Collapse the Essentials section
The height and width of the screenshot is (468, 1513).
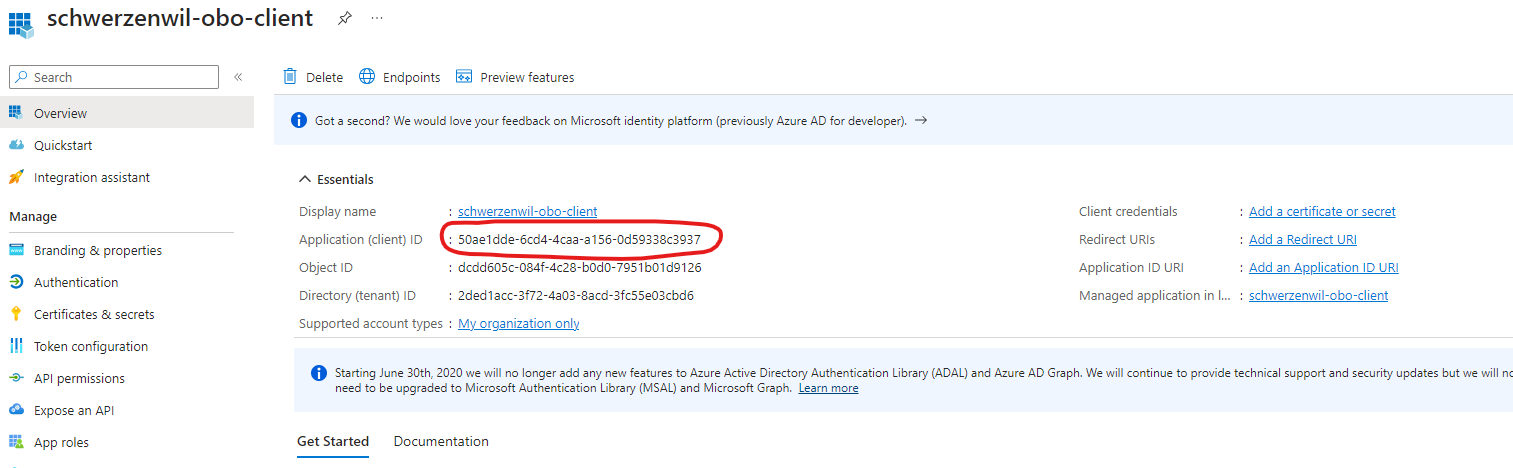pos(305,180)
